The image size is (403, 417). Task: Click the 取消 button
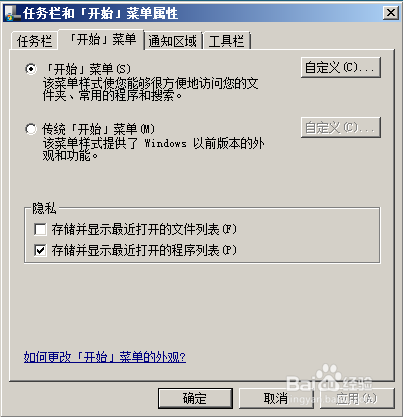[276, 398]
